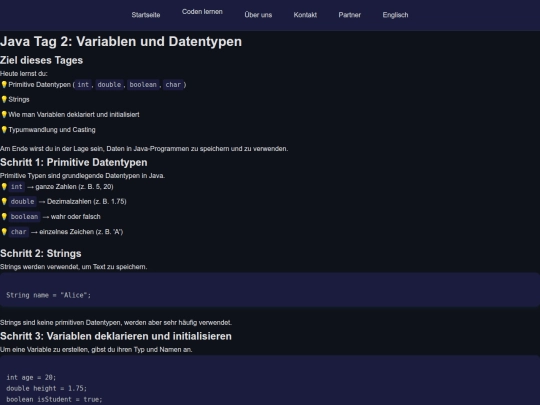Click the double tag in Schritt 1 list

pos(22,201)
